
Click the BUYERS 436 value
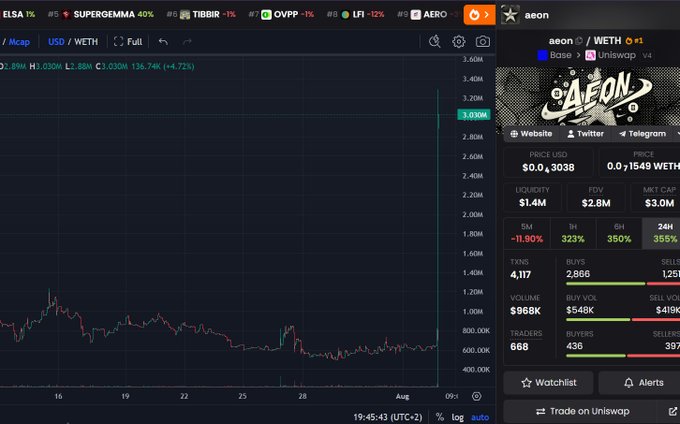coord(574,346)
